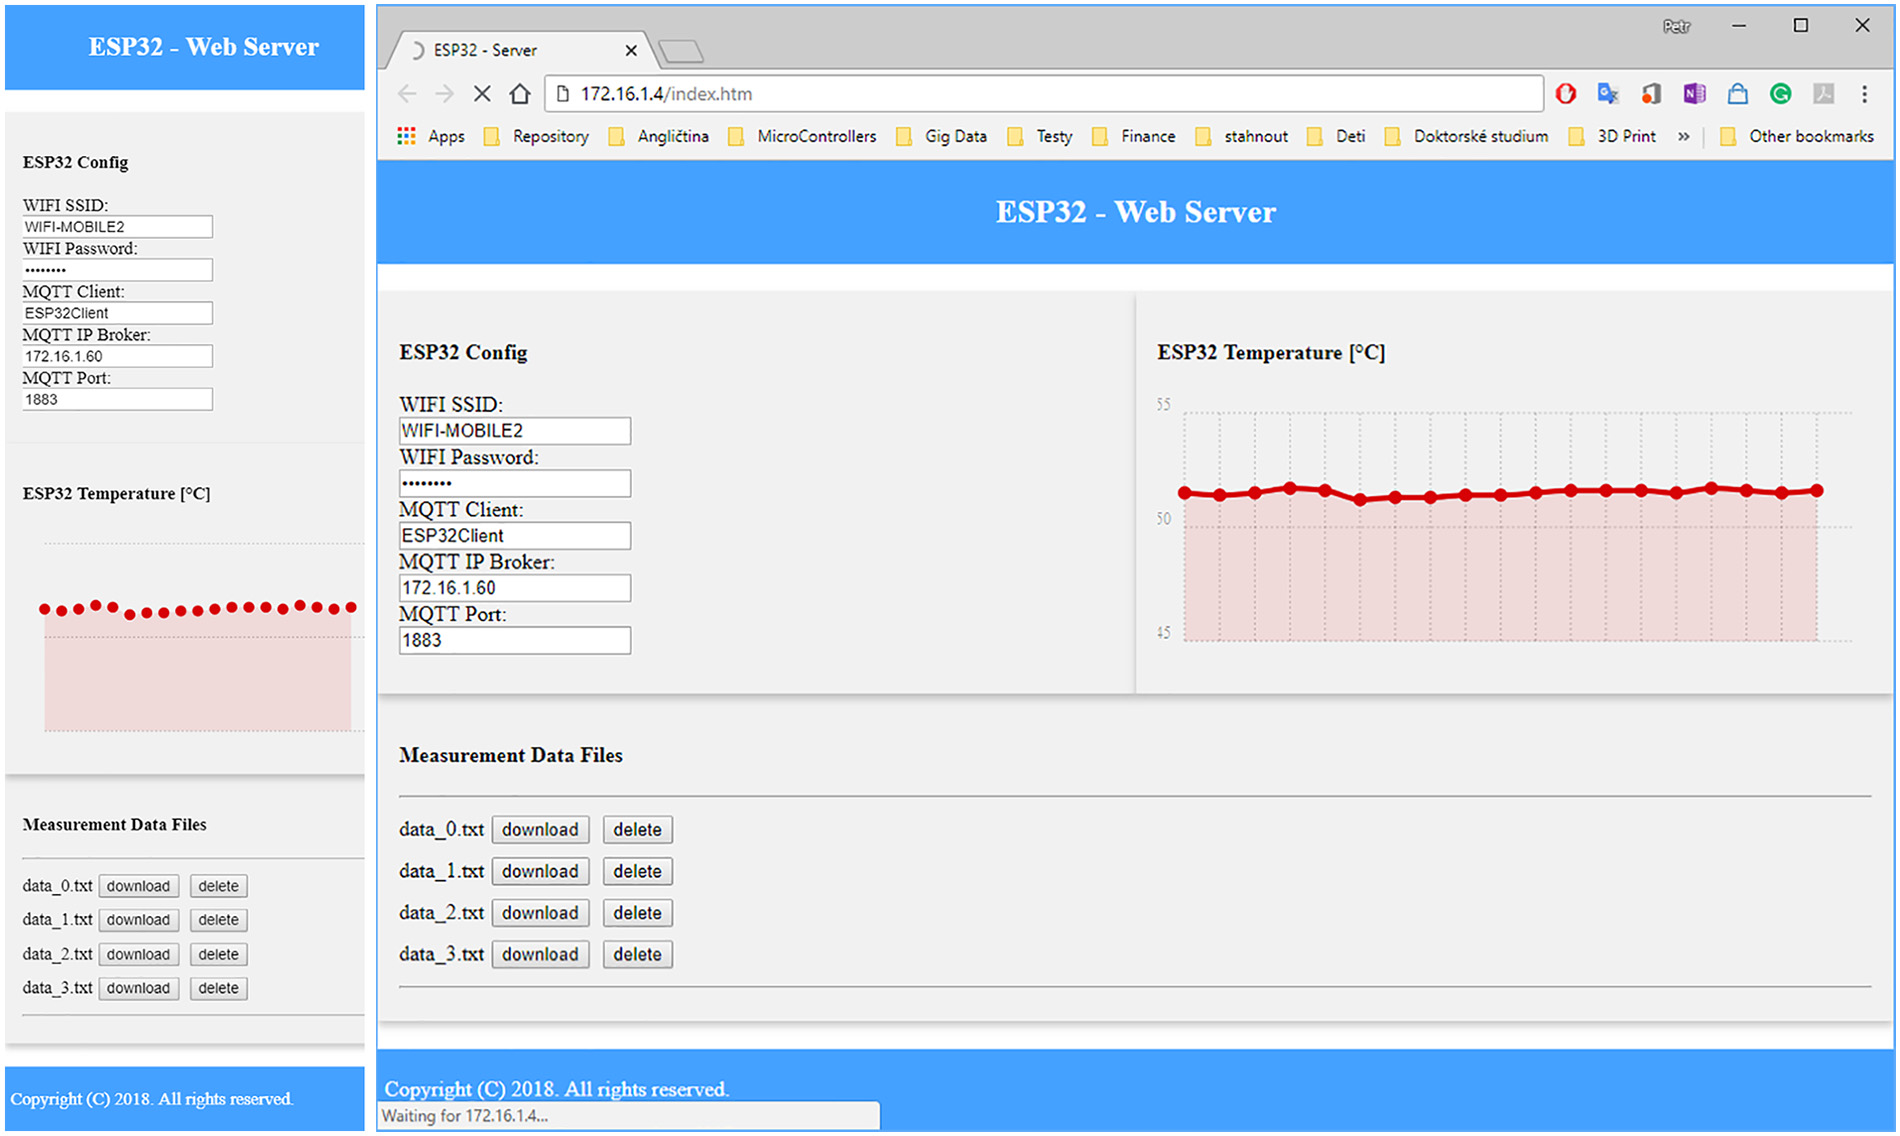Click the last data point on the temperature chart

tap(1817, 491)
